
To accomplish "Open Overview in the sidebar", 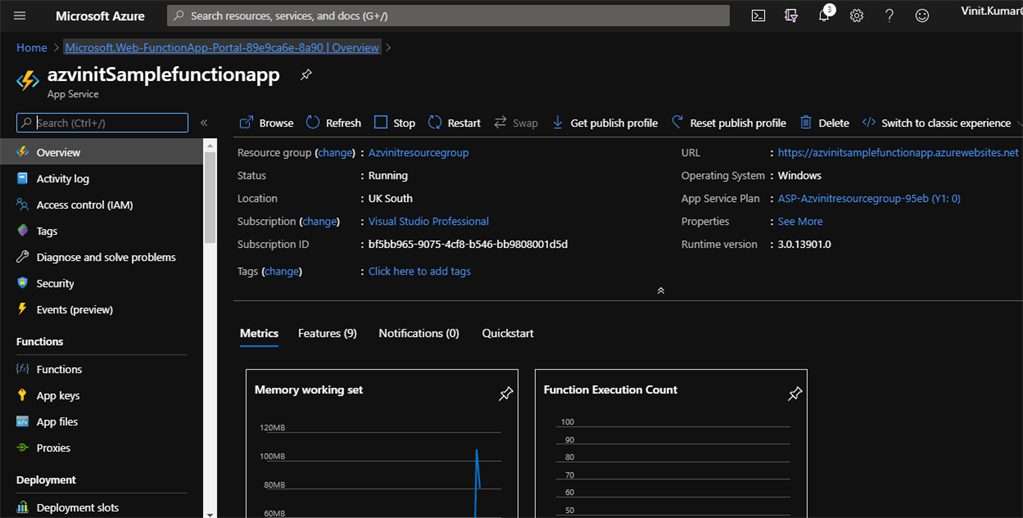I will [x=101, y=152].
